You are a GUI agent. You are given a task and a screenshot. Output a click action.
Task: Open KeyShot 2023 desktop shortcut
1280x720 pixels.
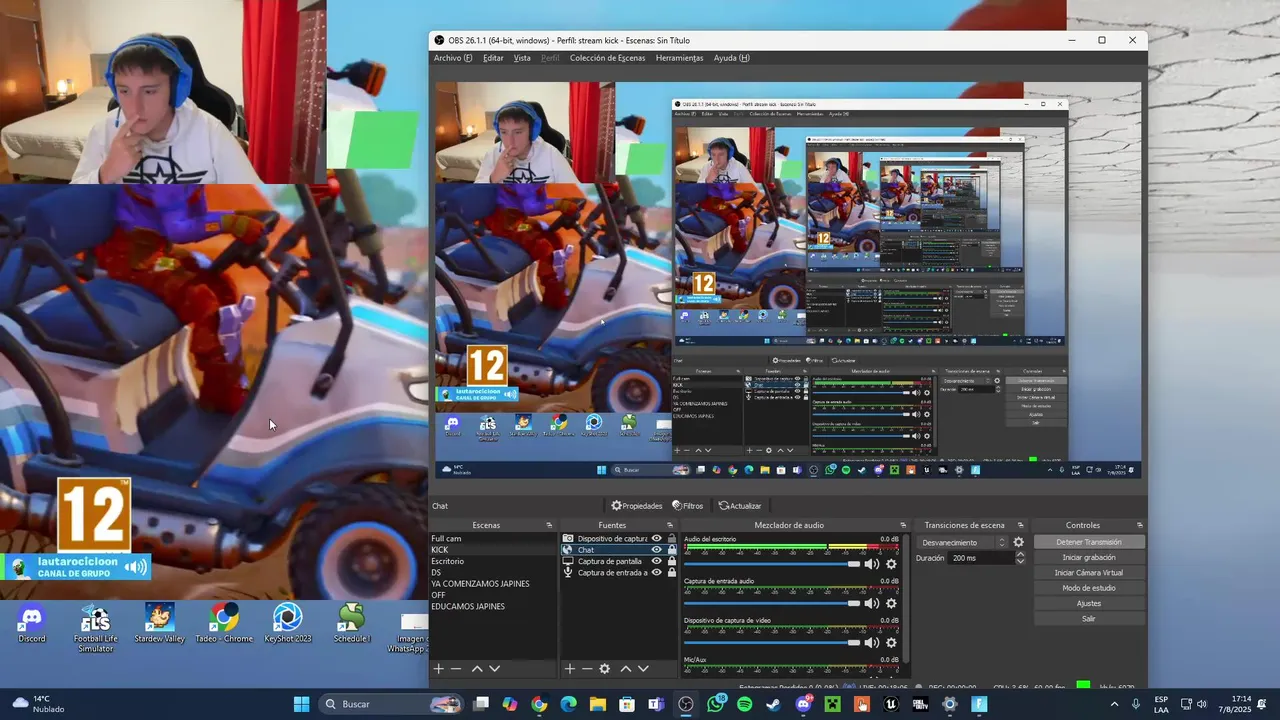[288, 625]
